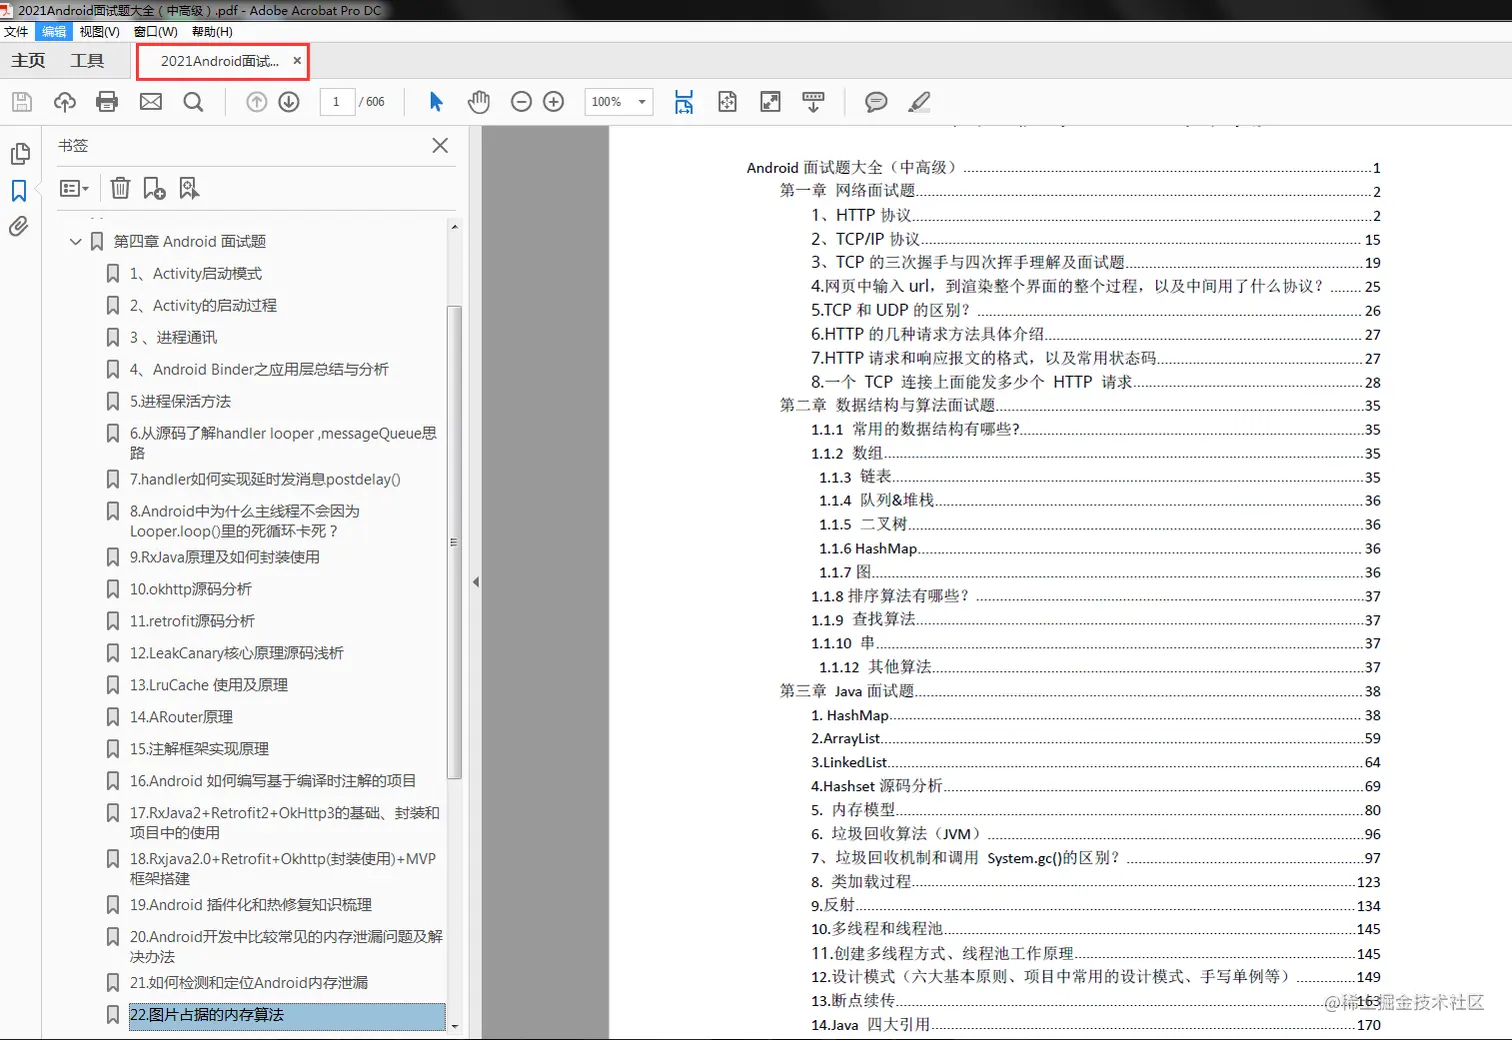Click the read mode download-arrow icon
1512x1040 pixels.
point(813,102)
